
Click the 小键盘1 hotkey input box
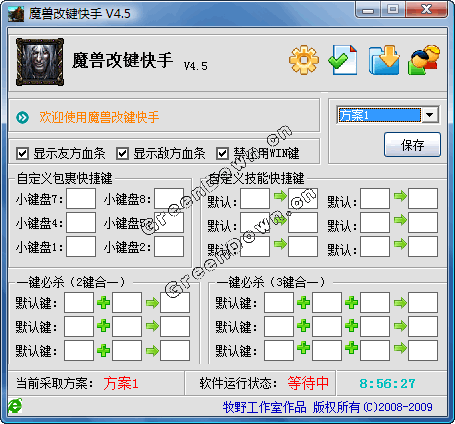(81, 247)
